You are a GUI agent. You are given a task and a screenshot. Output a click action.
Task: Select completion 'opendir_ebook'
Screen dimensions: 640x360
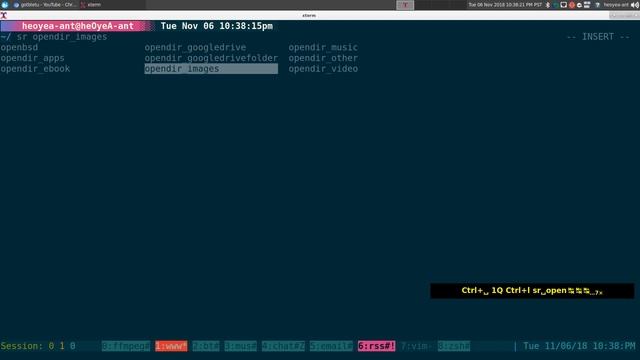tap(35, 69)
